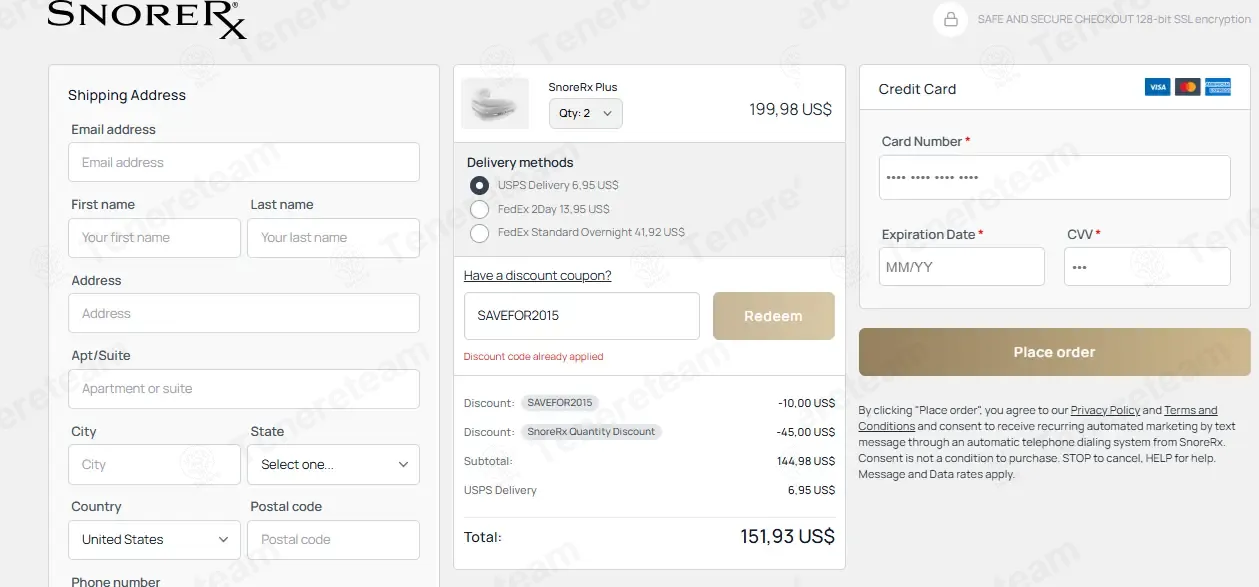Focus the Card Number field
The height and width of the screenshot is (587, 1259).
coord(1055,178)
